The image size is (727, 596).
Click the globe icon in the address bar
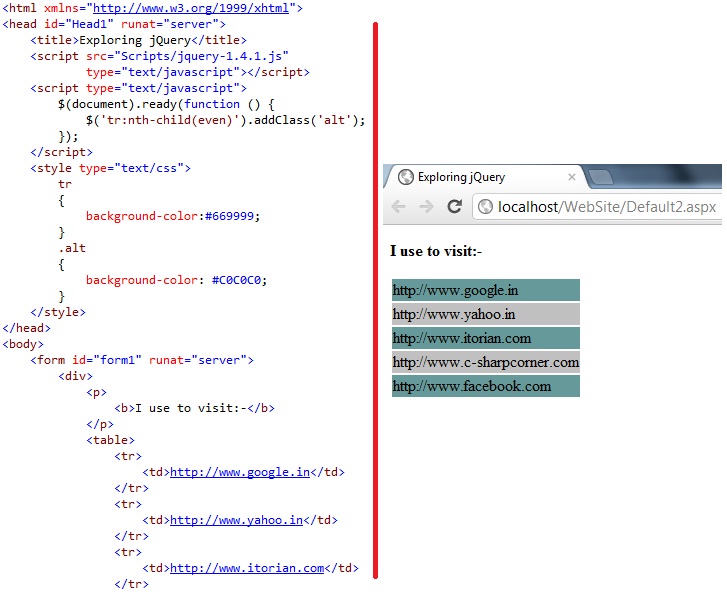pos(485,206)
